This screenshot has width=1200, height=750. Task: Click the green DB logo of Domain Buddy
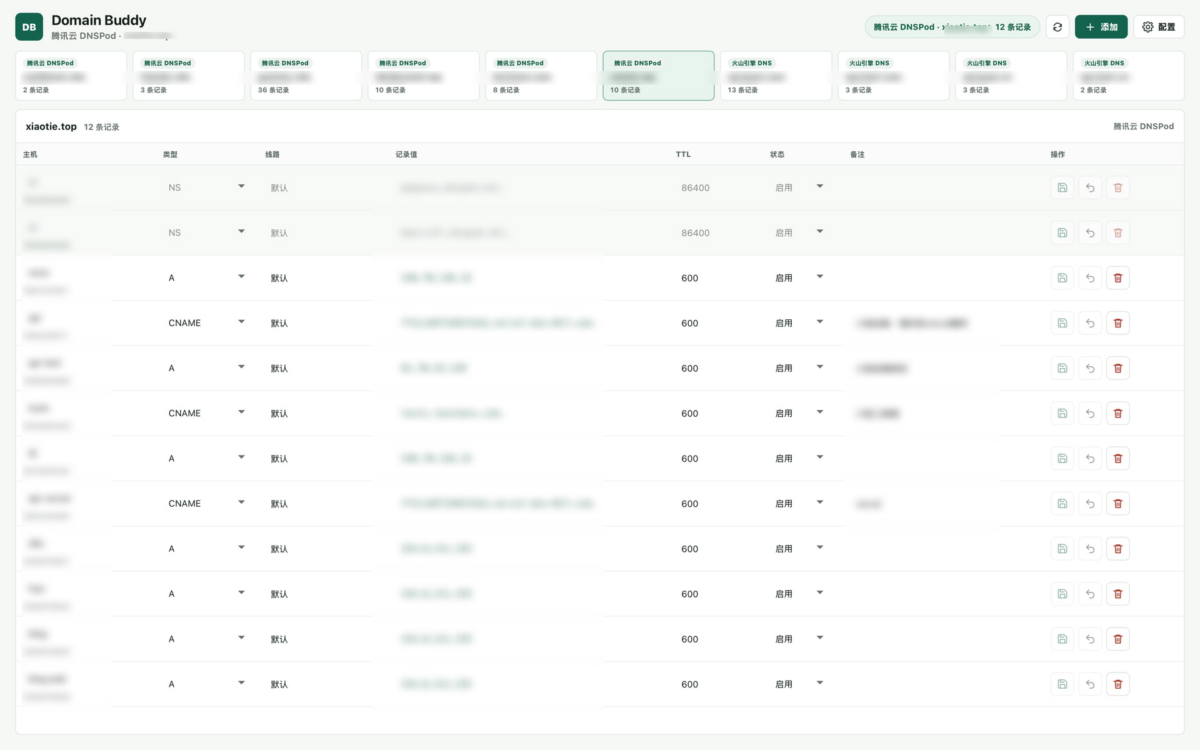click(29, 27)
